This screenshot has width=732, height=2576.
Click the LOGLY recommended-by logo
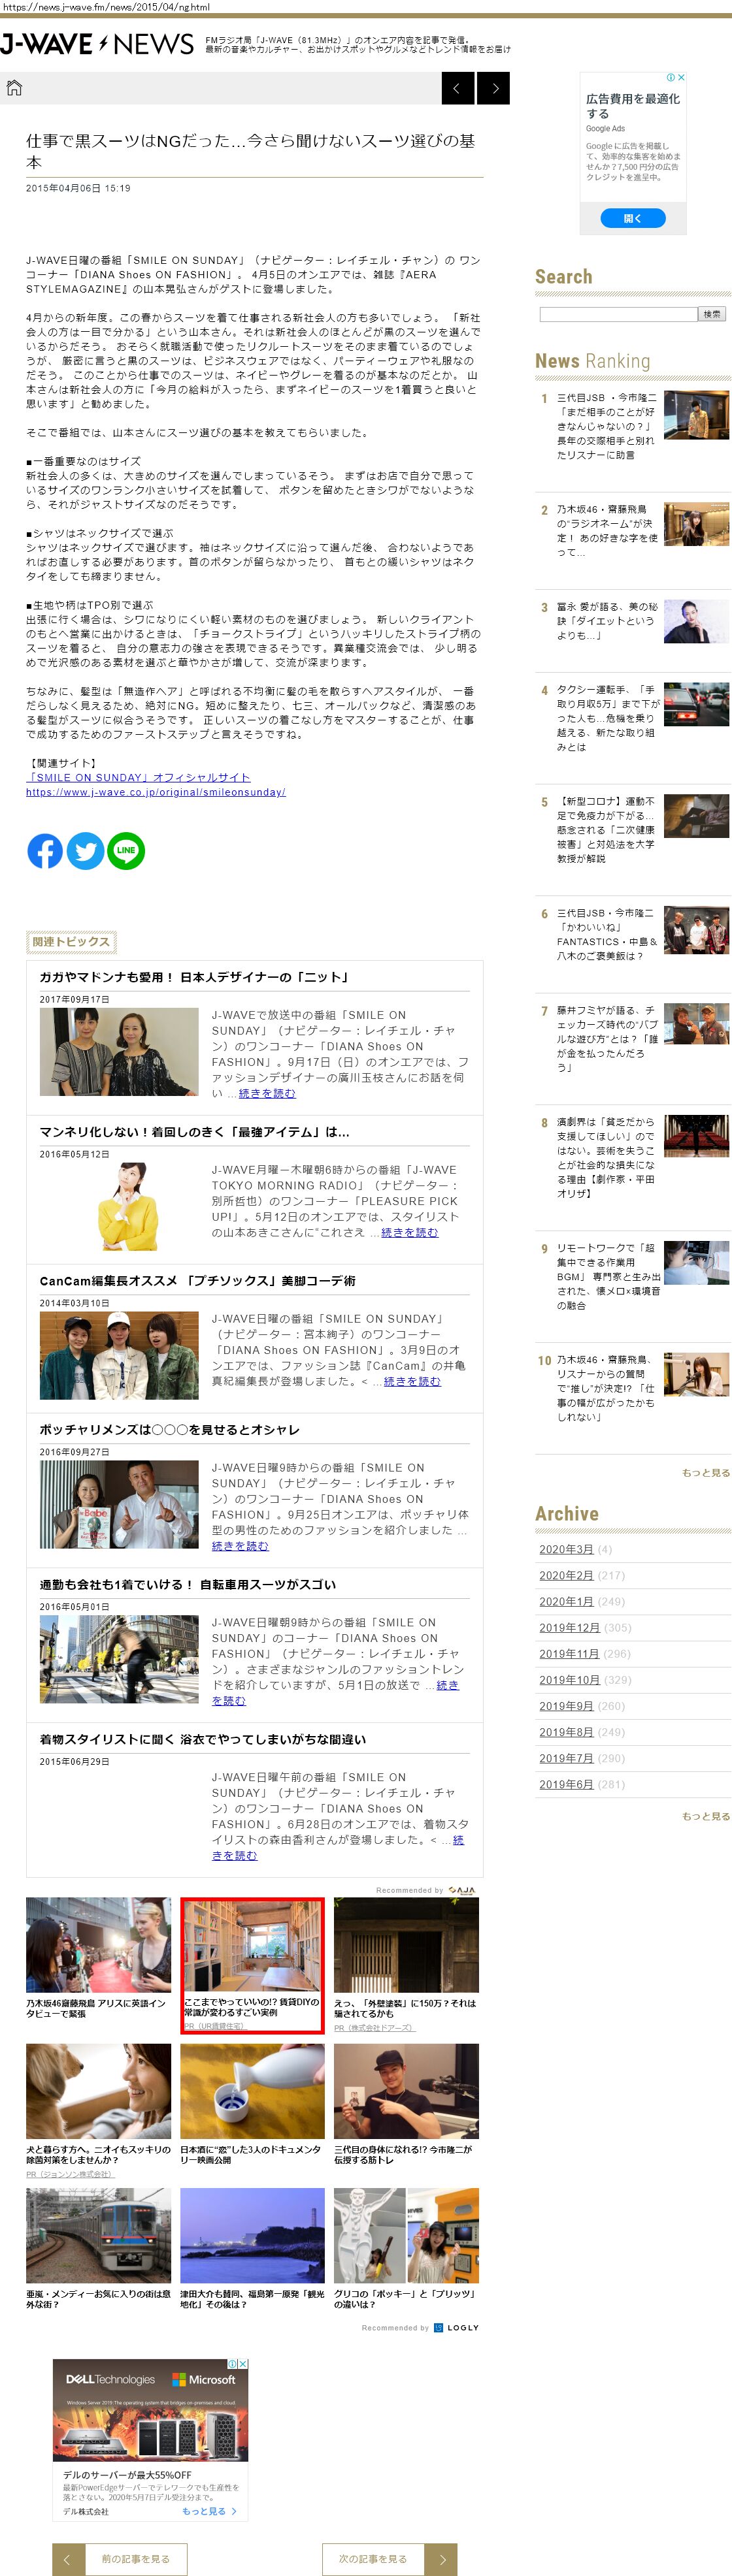point(457,2328)
